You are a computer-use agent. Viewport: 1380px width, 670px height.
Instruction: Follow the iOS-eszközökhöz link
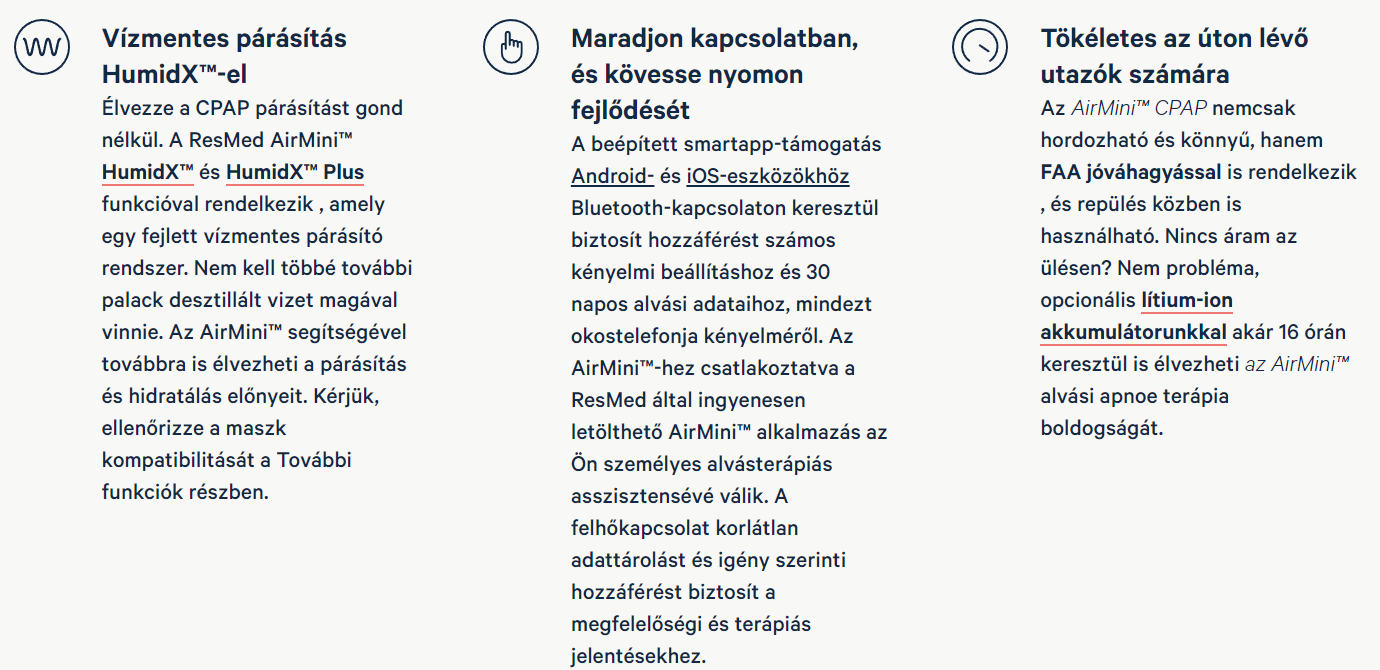pos(767,177)
